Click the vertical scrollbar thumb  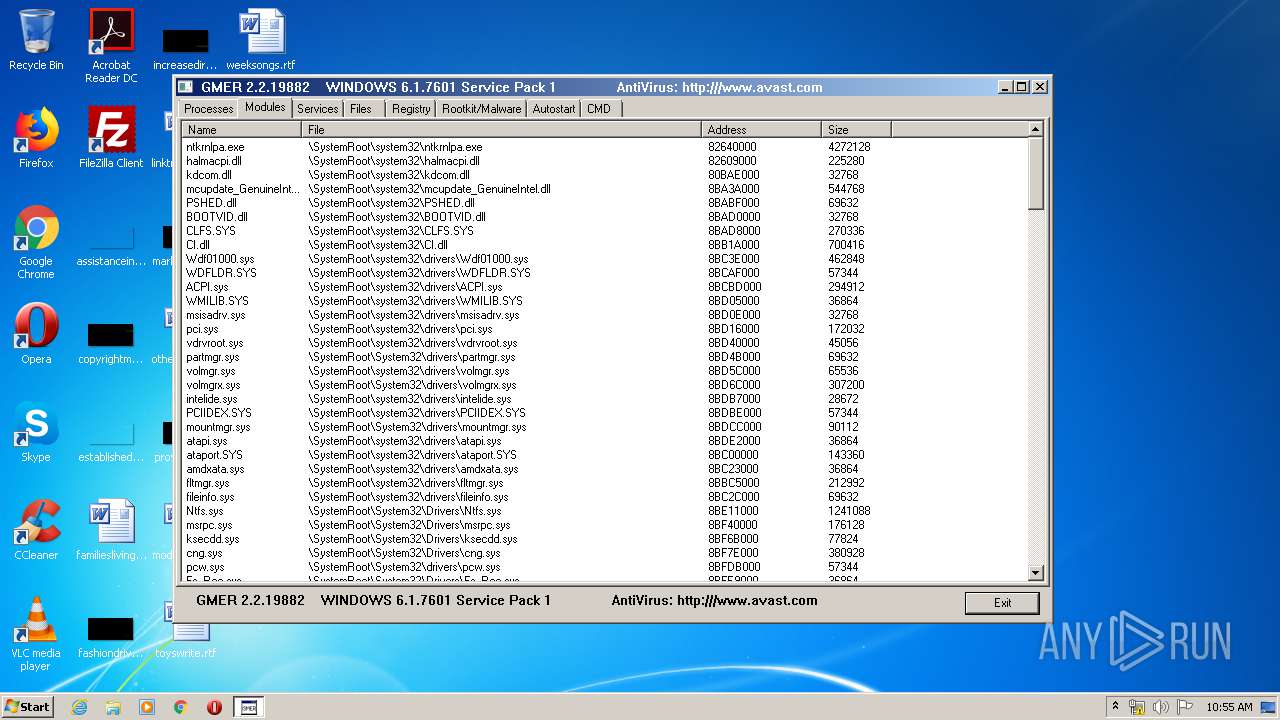pyautogui.click(x=1036, y=173)
